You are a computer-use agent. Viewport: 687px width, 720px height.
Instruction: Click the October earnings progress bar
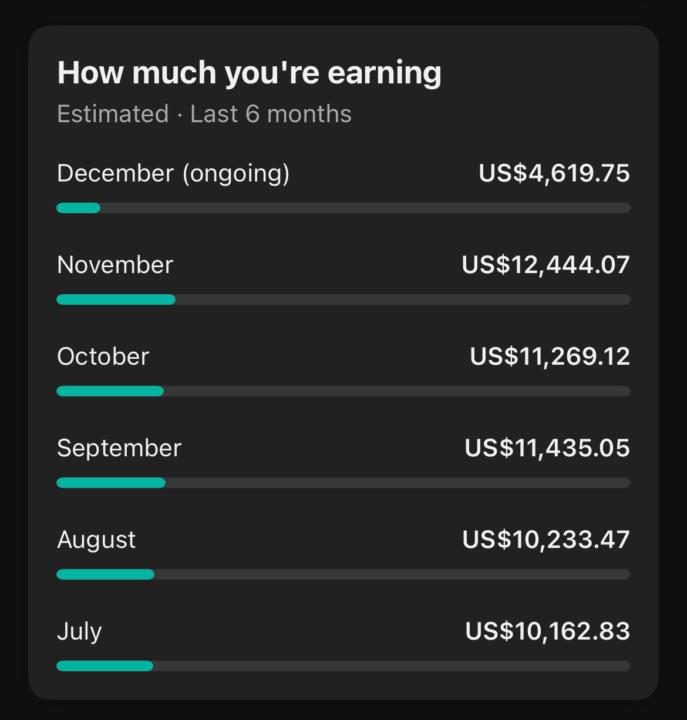pyautogui.click(x=343, y=391)
